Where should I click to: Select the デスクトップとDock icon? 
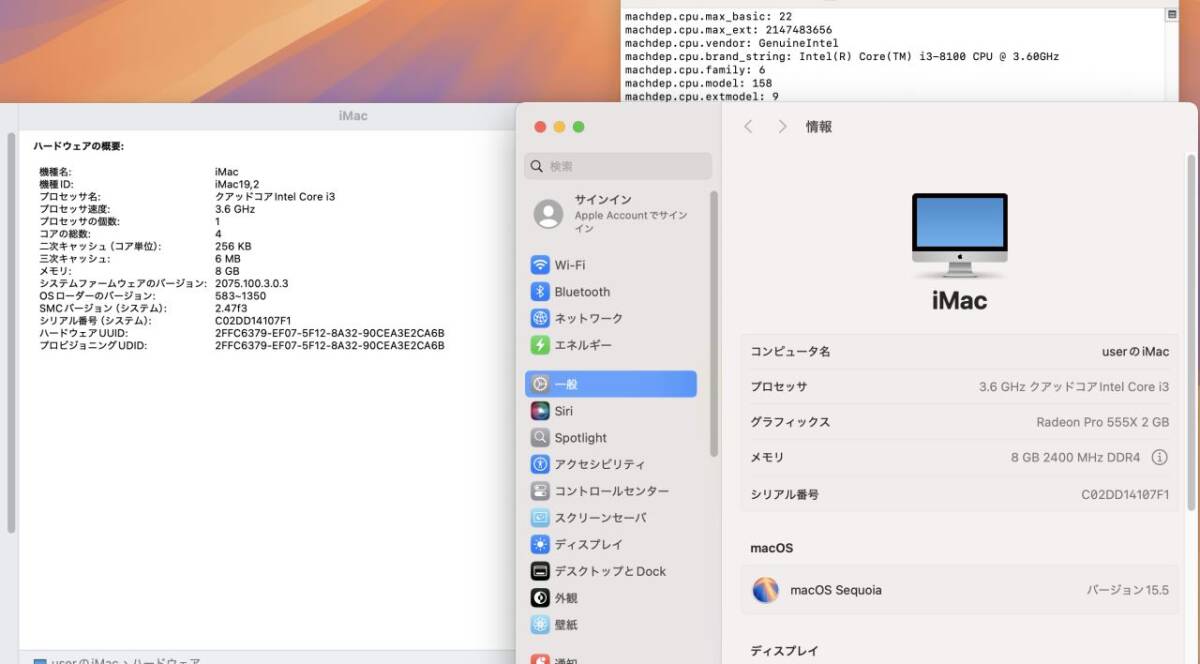(540, 571)
